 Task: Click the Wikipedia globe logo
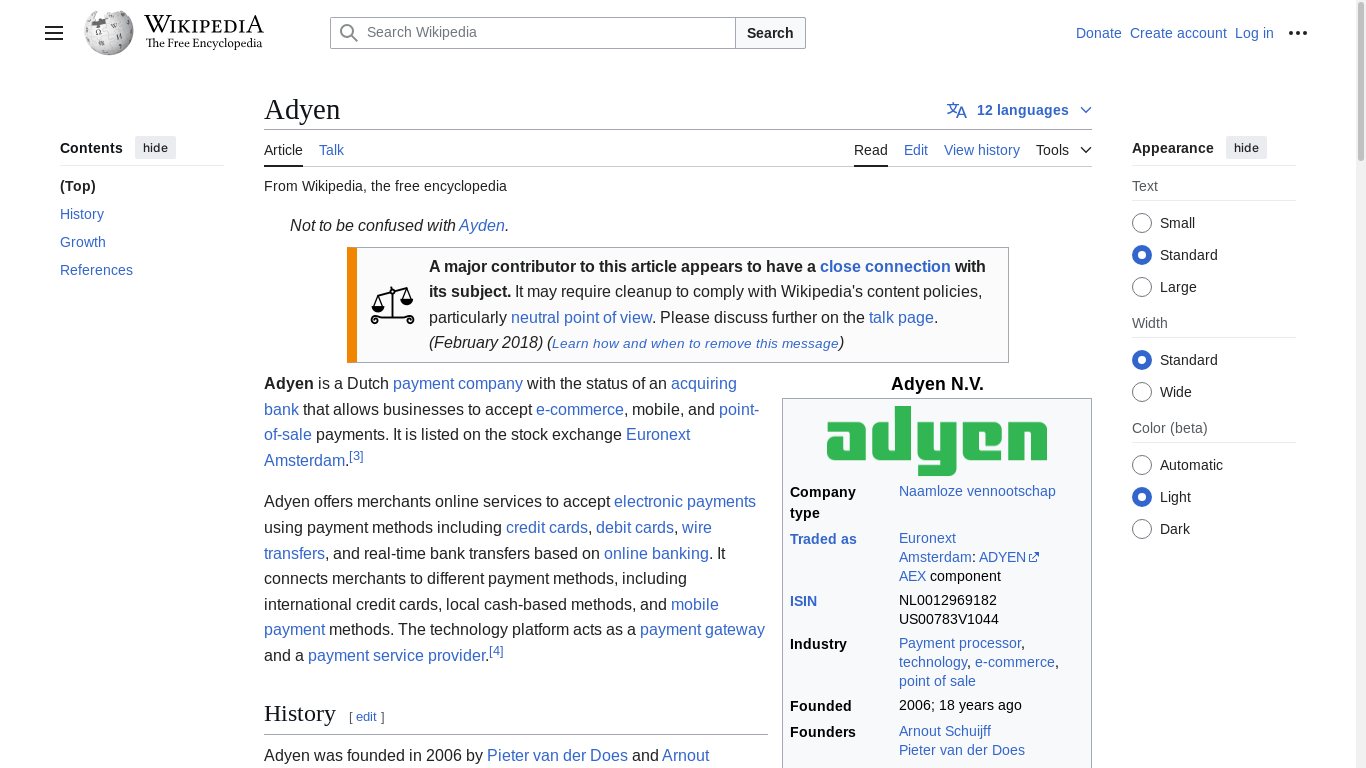[x=109, y=32]
